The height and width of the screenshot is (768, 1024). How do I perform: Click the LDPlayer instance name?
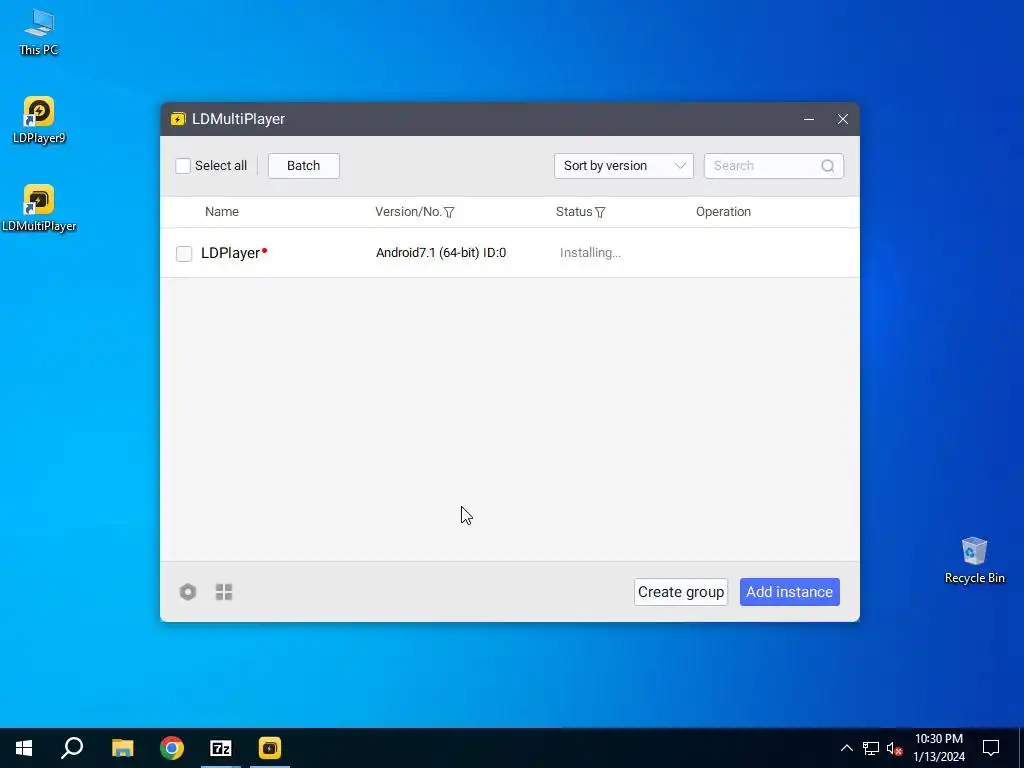(231, 253)
